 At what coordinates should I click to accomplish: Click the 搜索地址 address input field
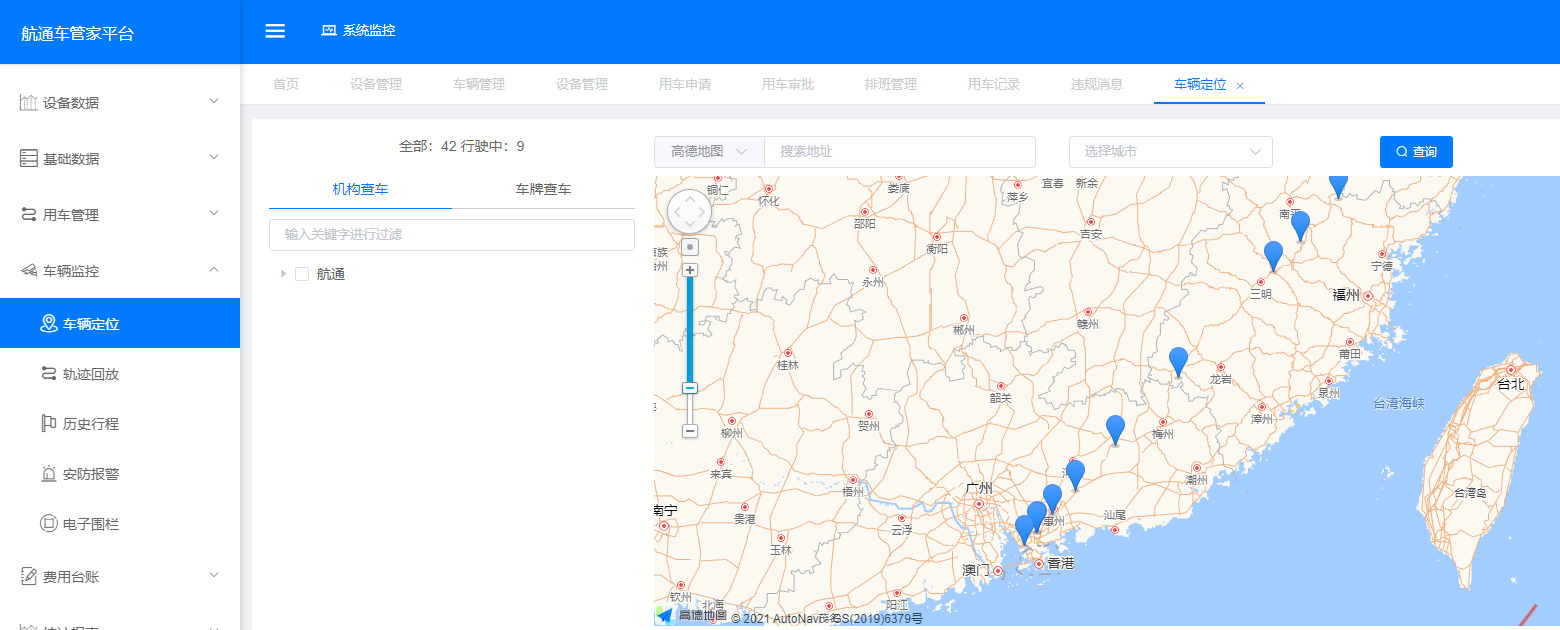click(x=899, y=152)
